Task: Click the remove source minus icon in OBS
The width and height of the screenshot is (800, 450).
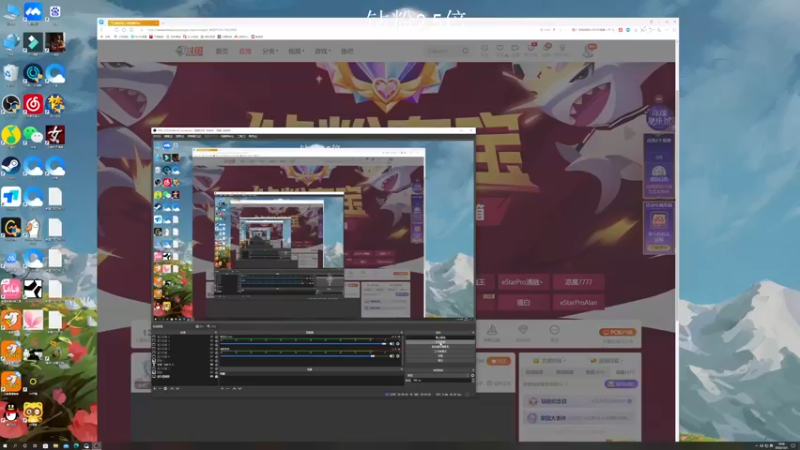Action: pyautogui.click(x=160, y=389)
